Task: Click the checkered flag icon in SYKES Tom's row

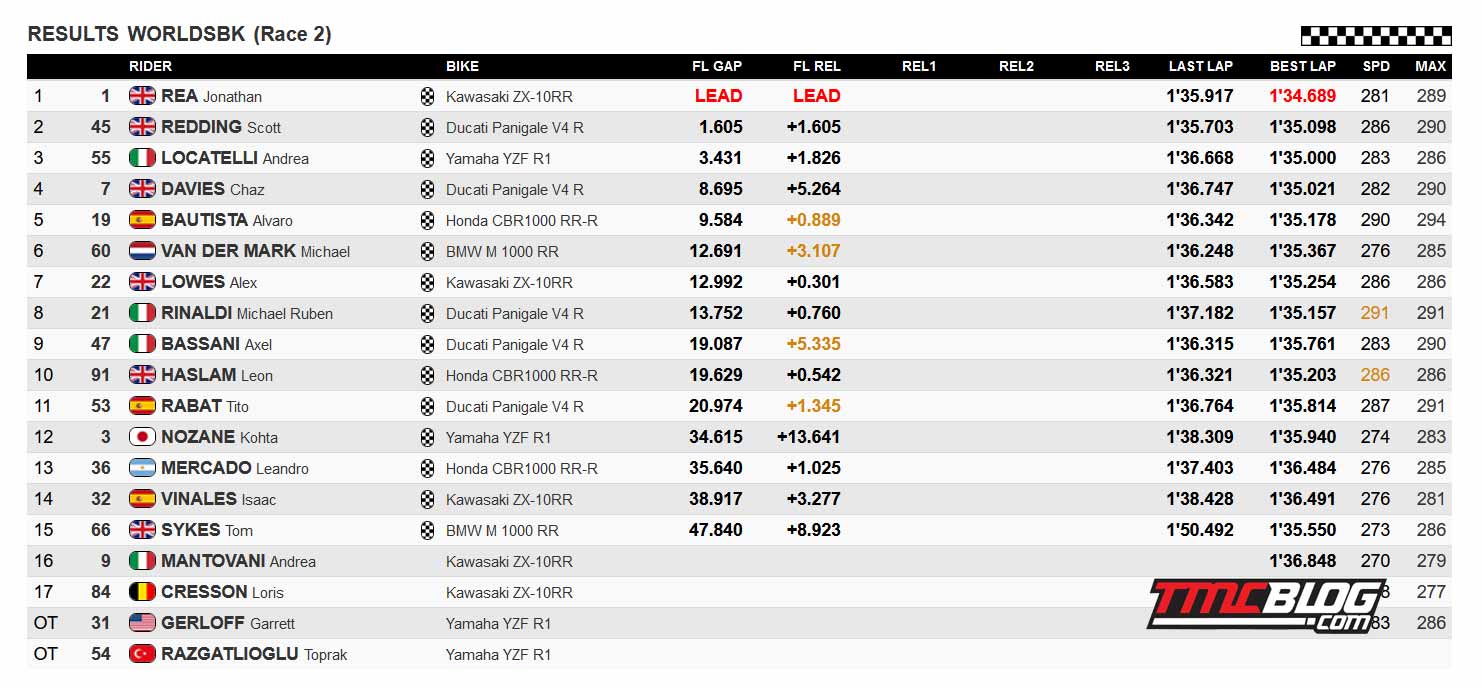Action: (x=428, y=530)
